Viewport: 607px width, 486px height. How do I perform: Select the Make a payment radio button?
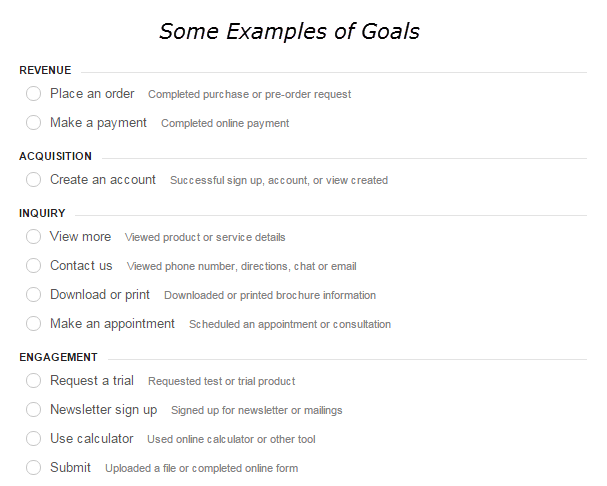[x=33, y=123]
